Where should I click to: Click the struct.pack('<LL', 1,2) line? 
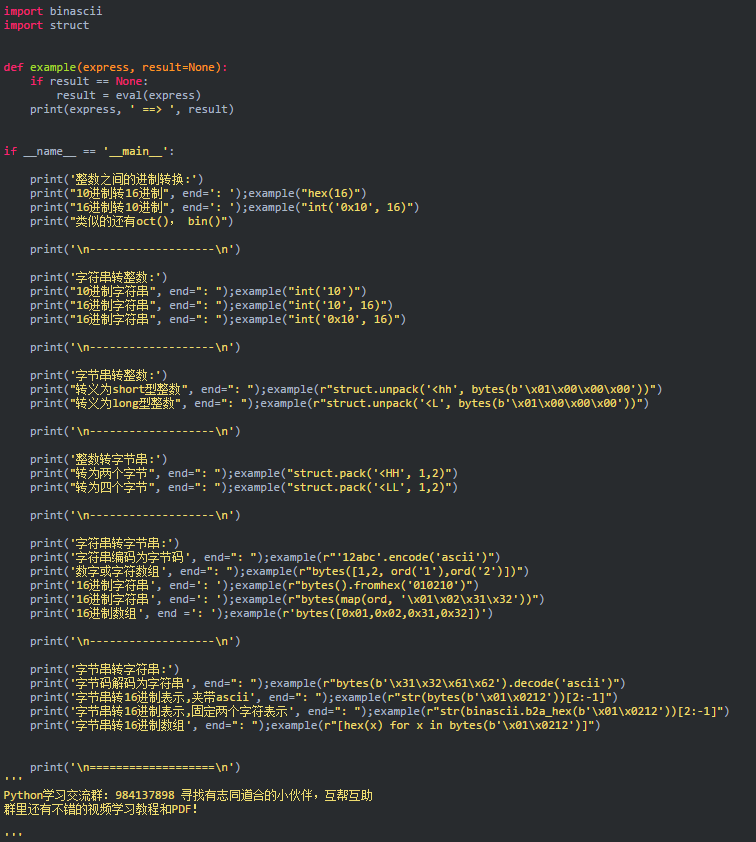click(x=244, y=487)
